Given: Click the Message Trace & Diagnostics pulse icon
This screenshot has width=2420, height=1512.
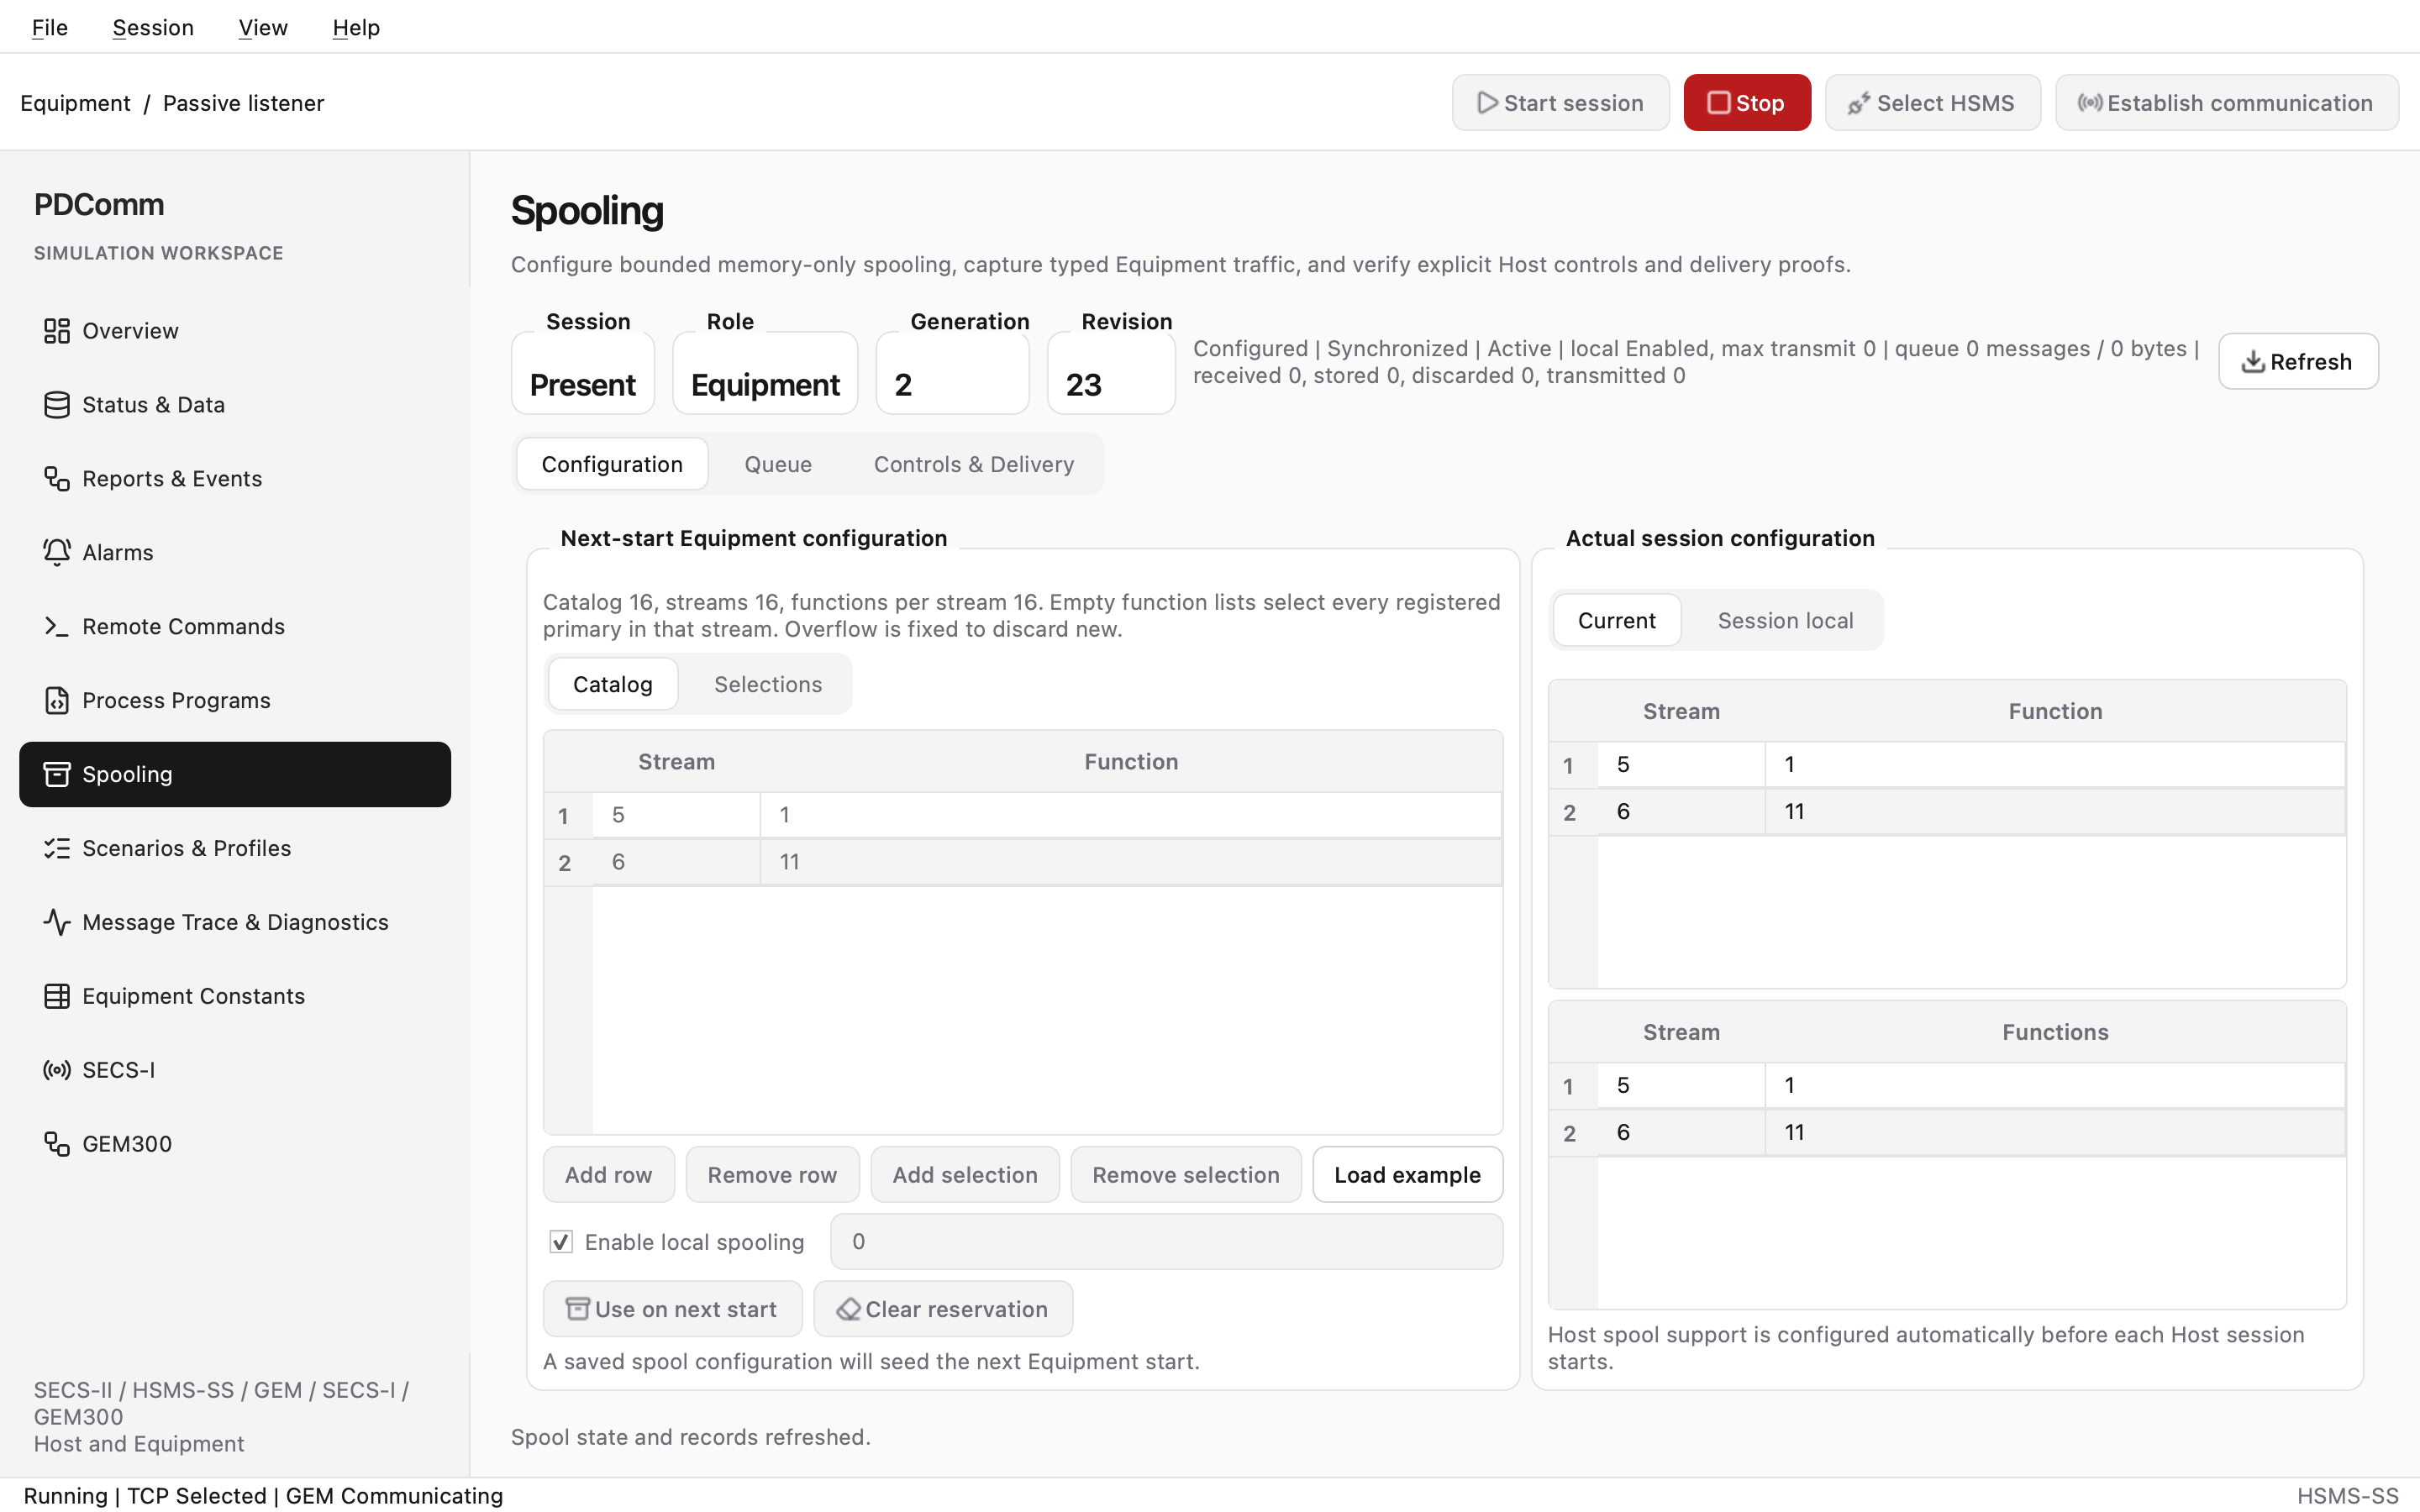Looking at the screenshot, I should tap(56, 922).
